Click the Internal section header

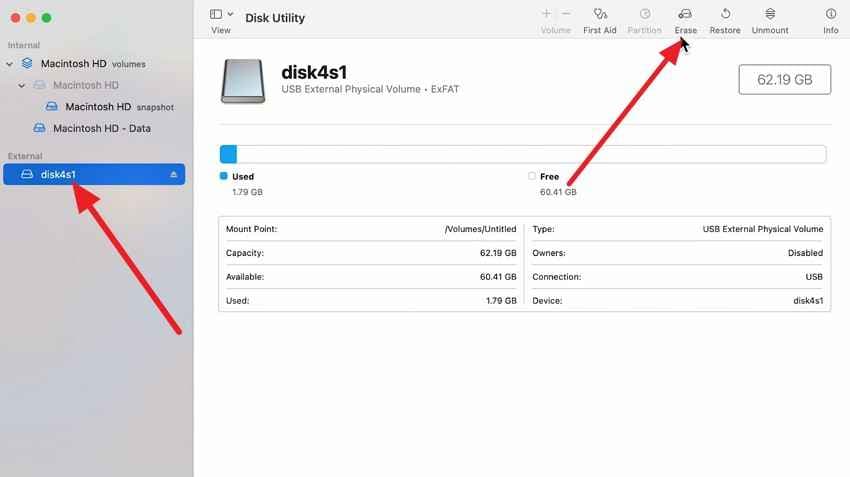point(23,45)
